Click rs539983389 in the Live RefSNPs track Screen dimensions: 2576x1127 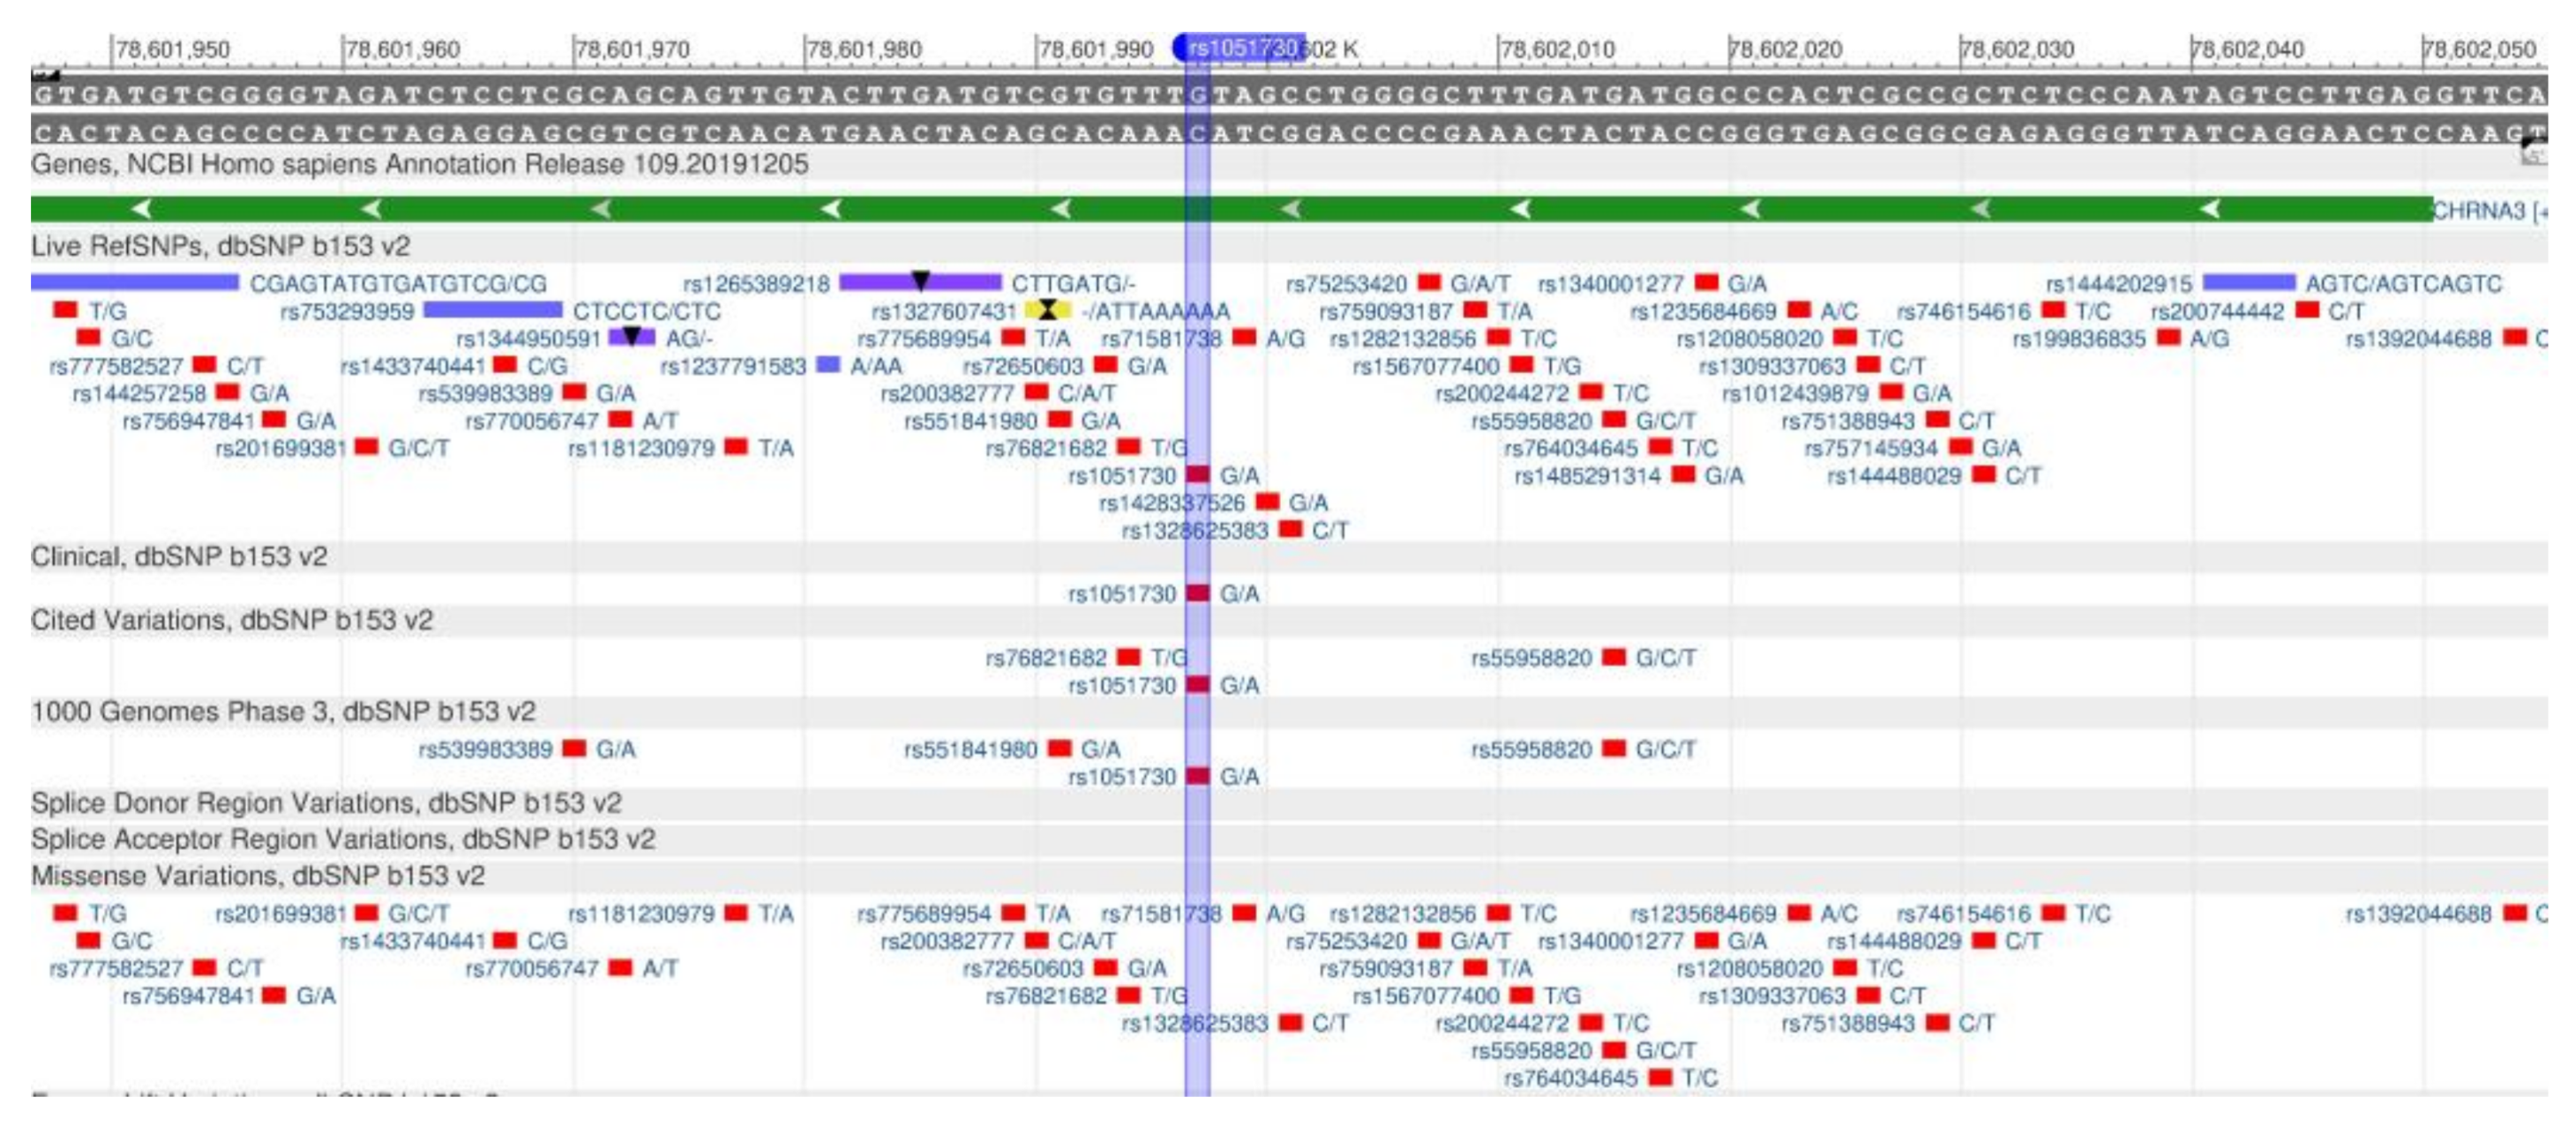coord(485,394)
